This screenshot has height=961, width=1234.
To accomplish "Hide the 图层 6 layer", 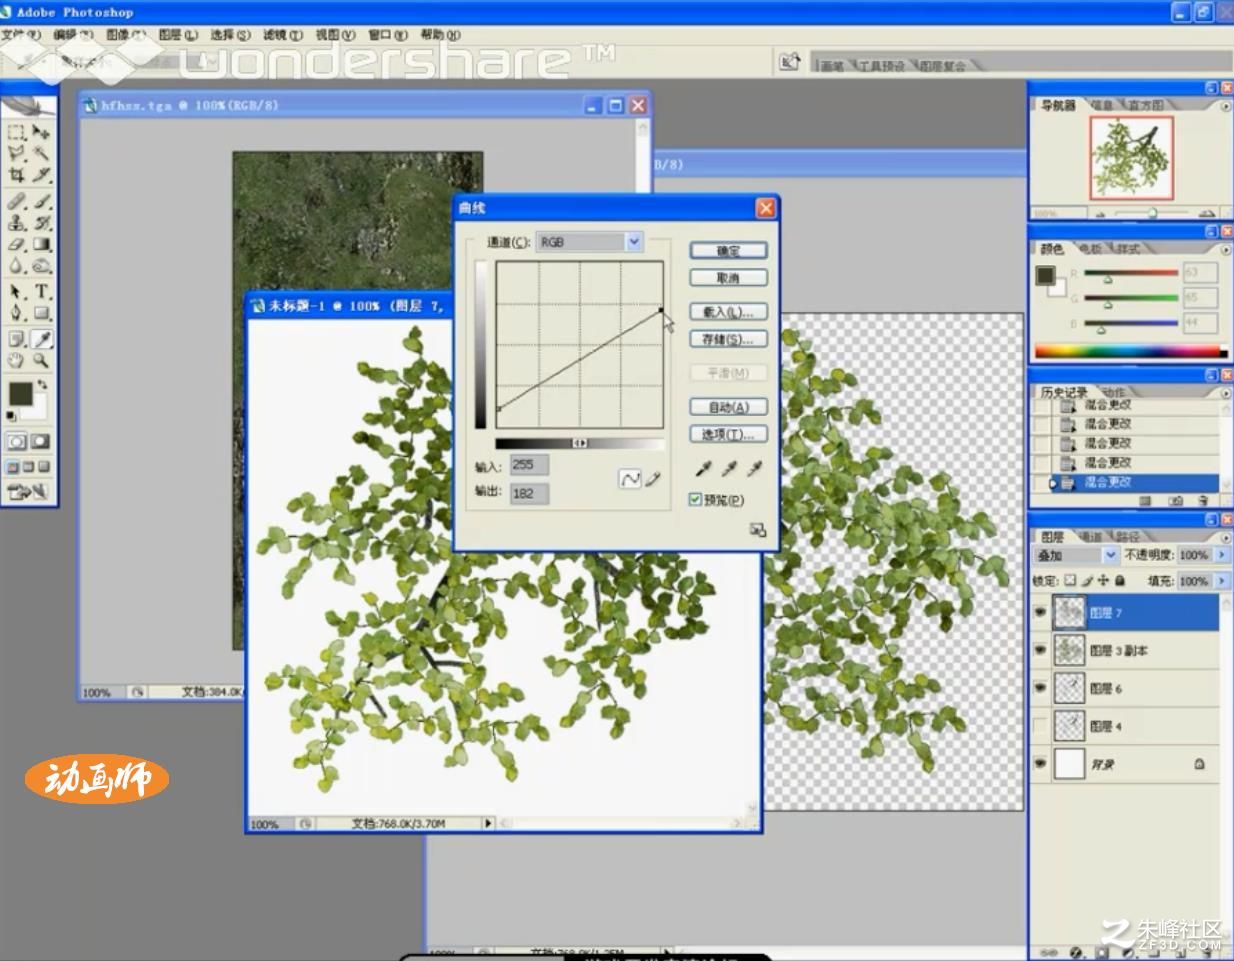I will coord(1041,688).
